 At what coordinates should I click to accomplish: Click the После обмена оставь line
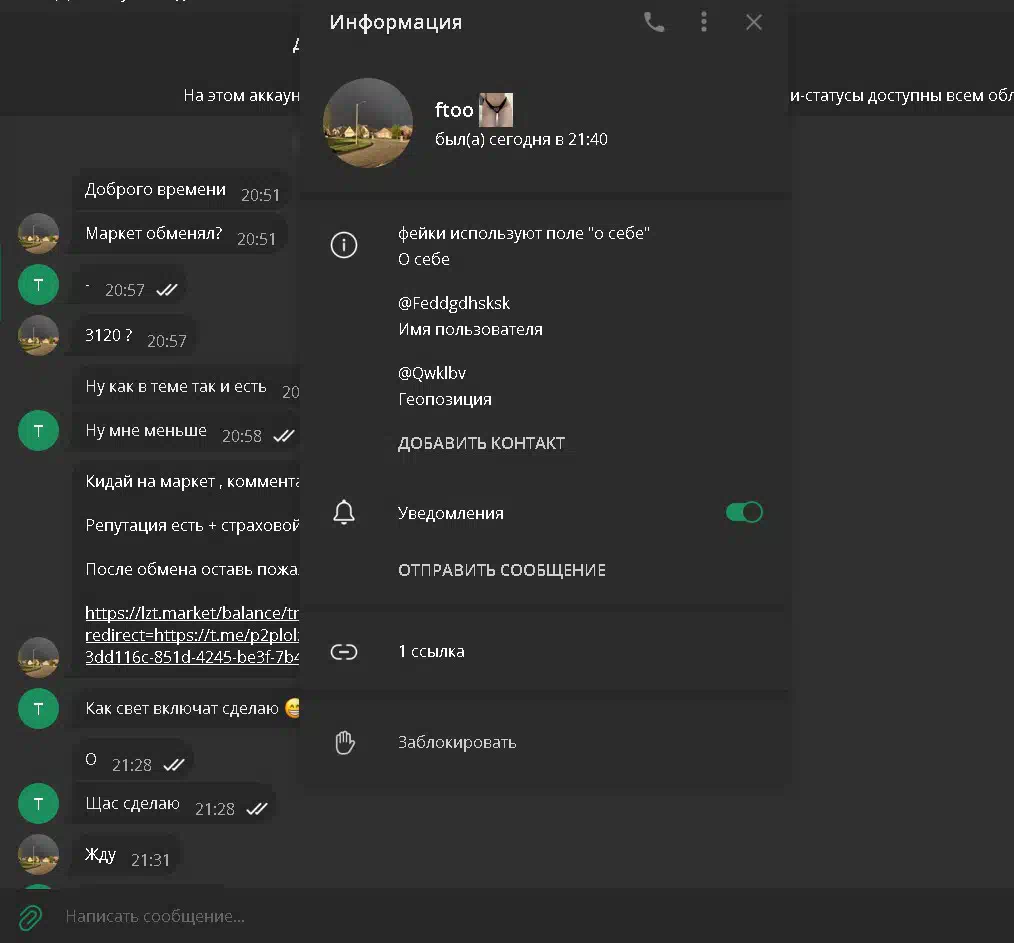[x=192, y=569]
